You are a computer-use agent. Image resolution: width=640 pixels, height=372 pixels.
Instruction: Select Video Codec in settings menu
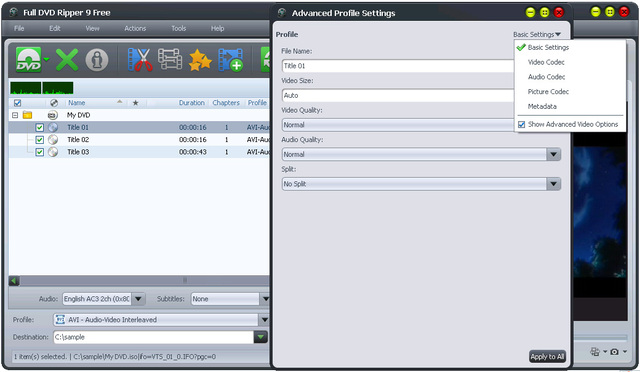coord(546,62)
